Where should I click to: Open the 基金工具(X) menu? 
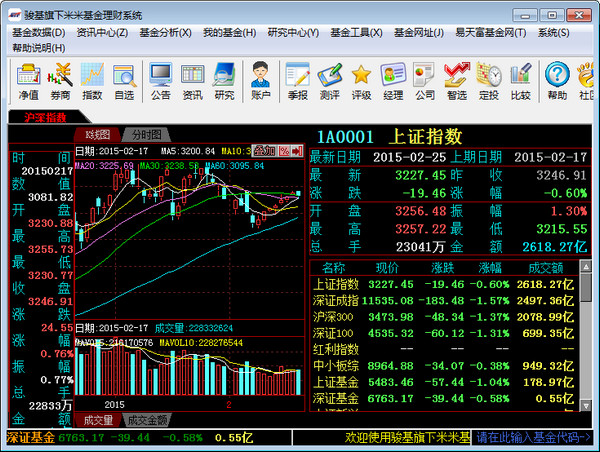coord(356,33)
